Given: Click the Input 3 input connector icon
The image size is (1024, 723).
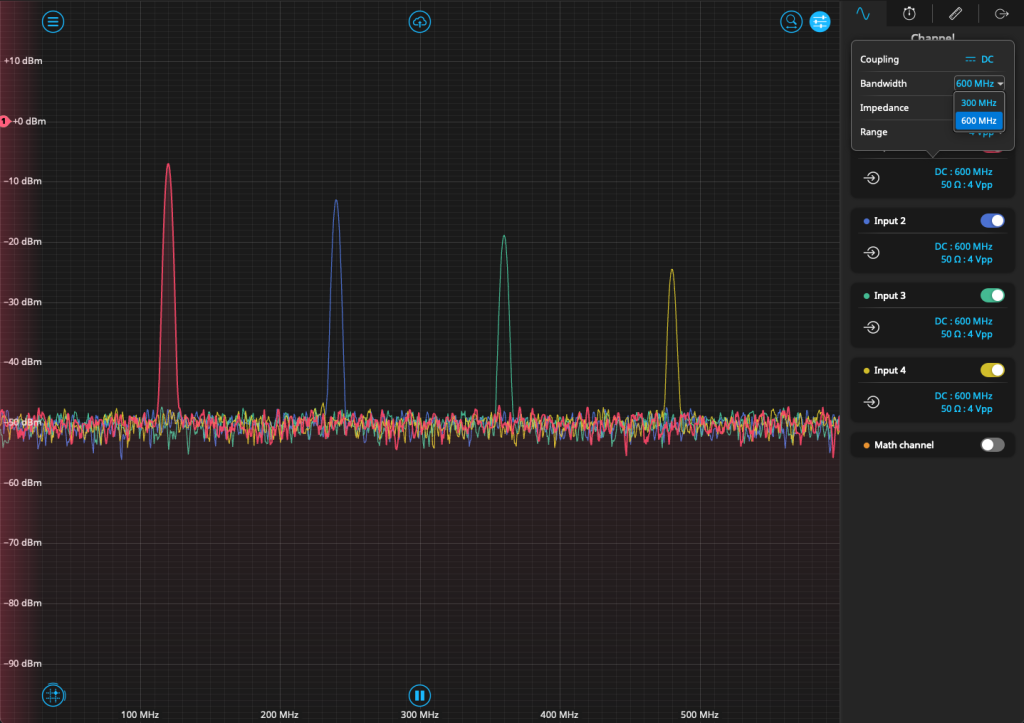Looking at the screenshot, I should click(872, 328).
